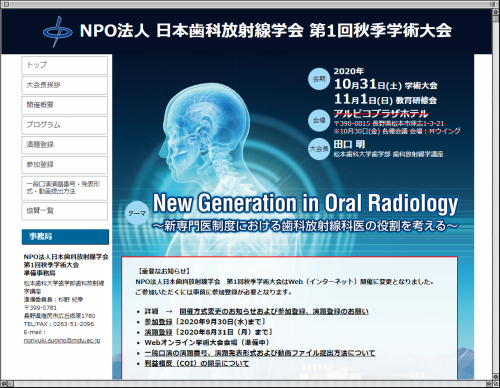Click the 会場 circle icon
500x388 pixels.
(319, 120)
